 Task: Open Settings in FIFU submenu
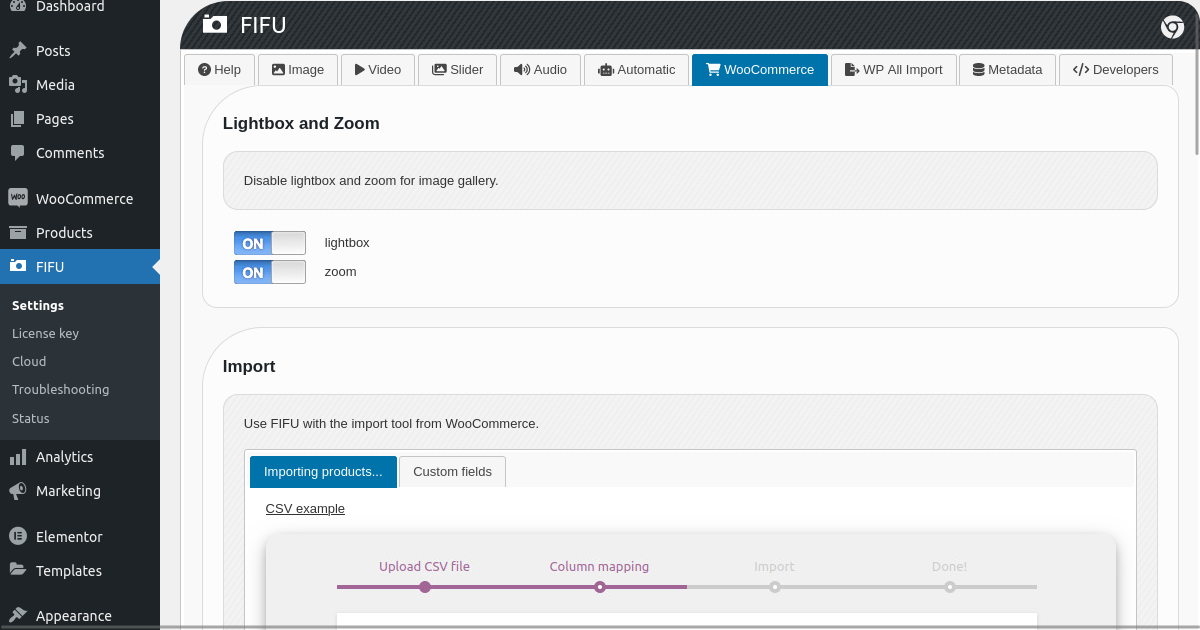tap(38, 306)
